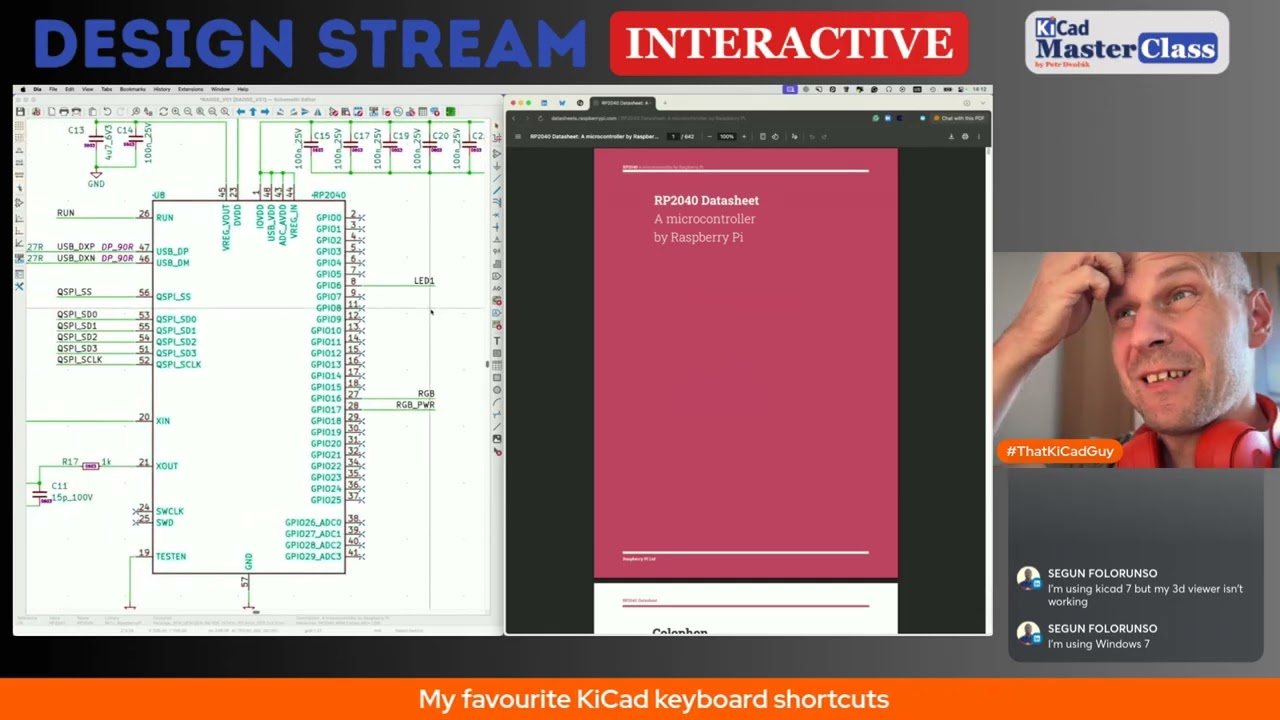This screenshot has width=1280, height=720.
Task: Open the Extensions menu
Action: click(x=191, y=89)
